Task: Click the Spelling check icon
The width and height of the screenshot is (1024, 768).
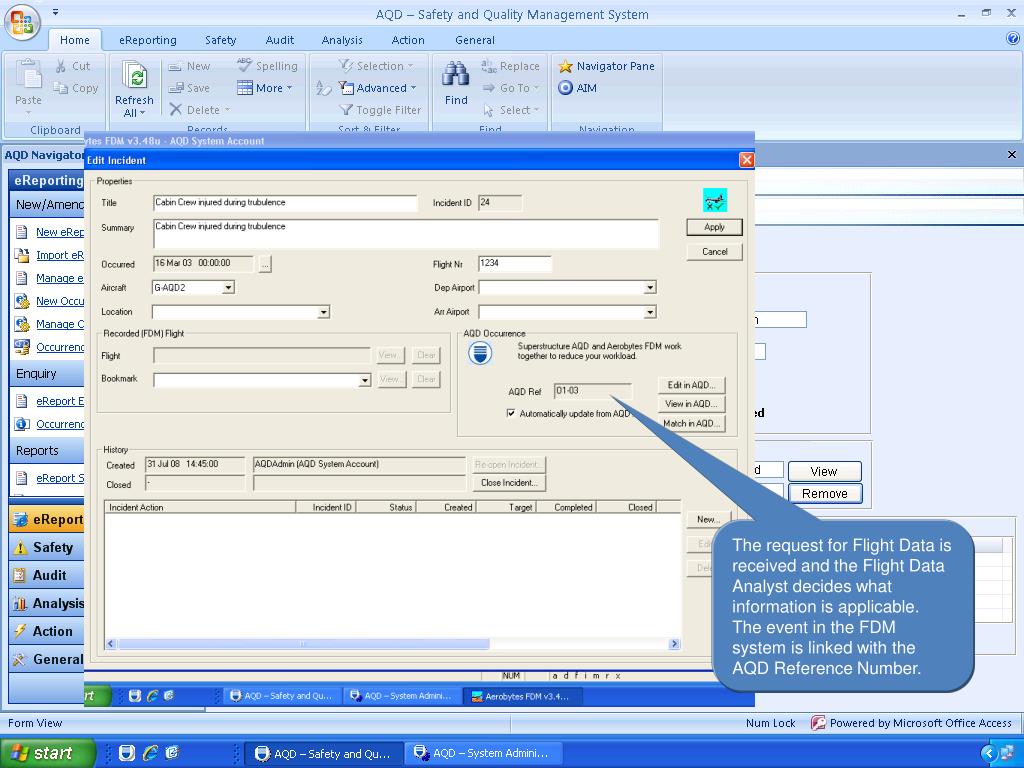Action: (244, 65)
